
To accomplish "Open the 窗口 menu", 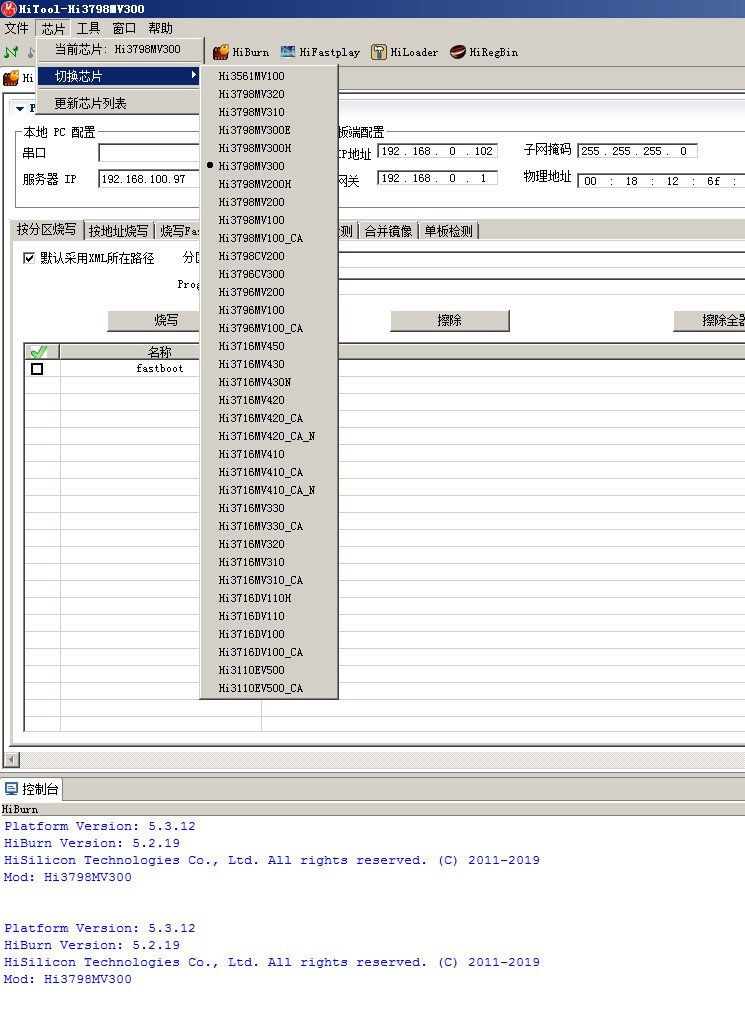I will (124, 28).
